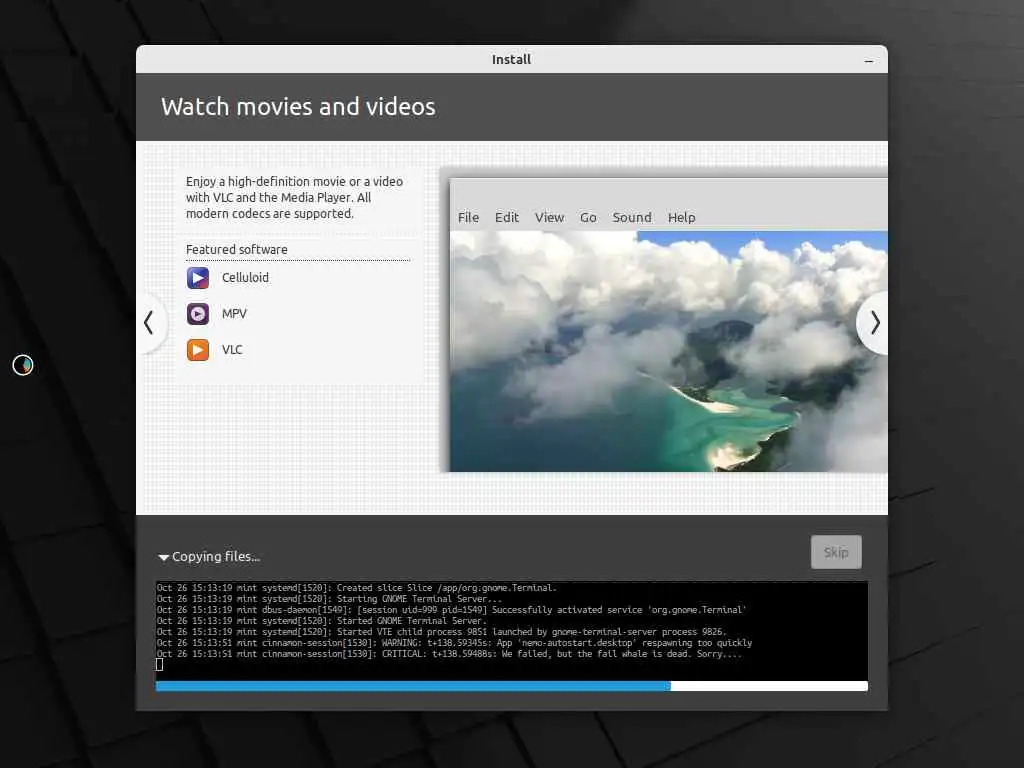Collapse the Copying files details expander

click(x=163, y=557)
